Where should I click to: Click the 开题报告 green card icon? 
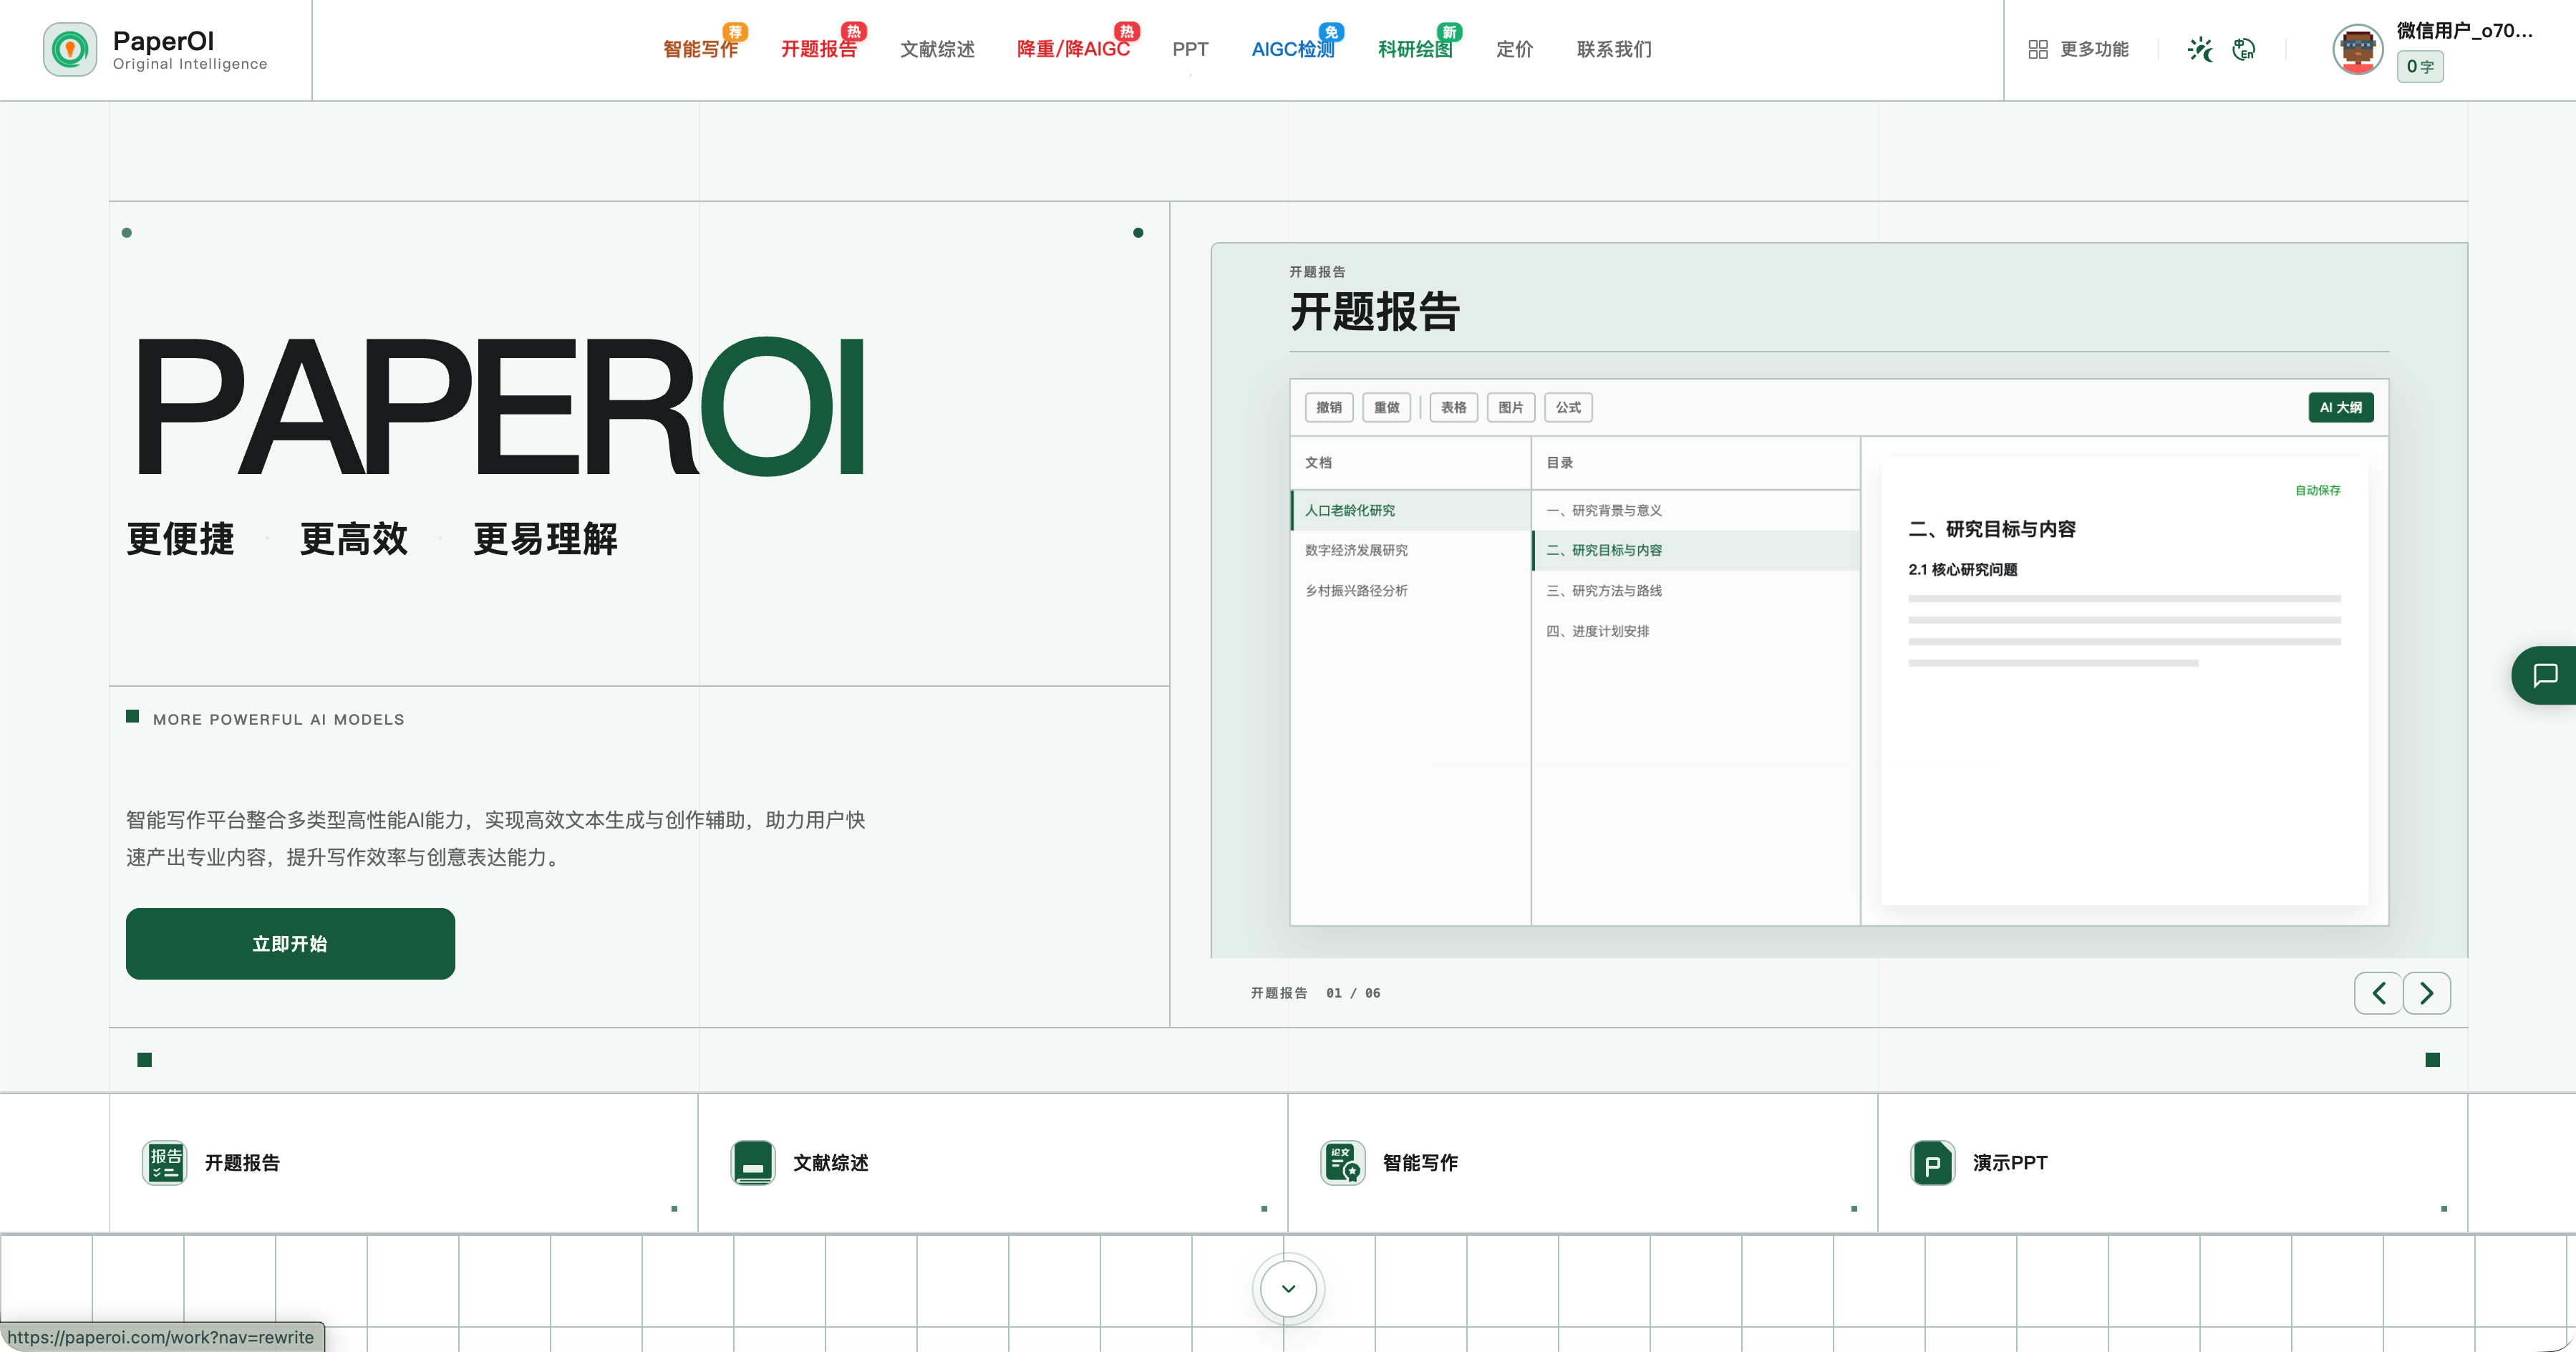pos(164,1163)
